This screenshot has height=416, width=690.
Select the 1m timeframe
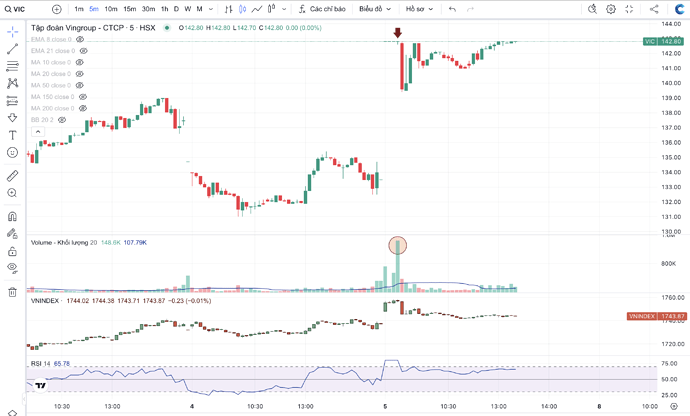[79, 9]
